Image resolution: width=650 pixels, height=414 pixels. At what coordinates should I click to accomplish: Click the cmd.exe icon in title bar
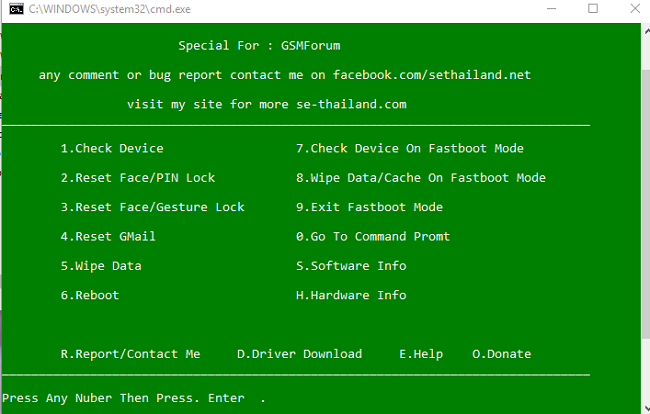(11, 9)
